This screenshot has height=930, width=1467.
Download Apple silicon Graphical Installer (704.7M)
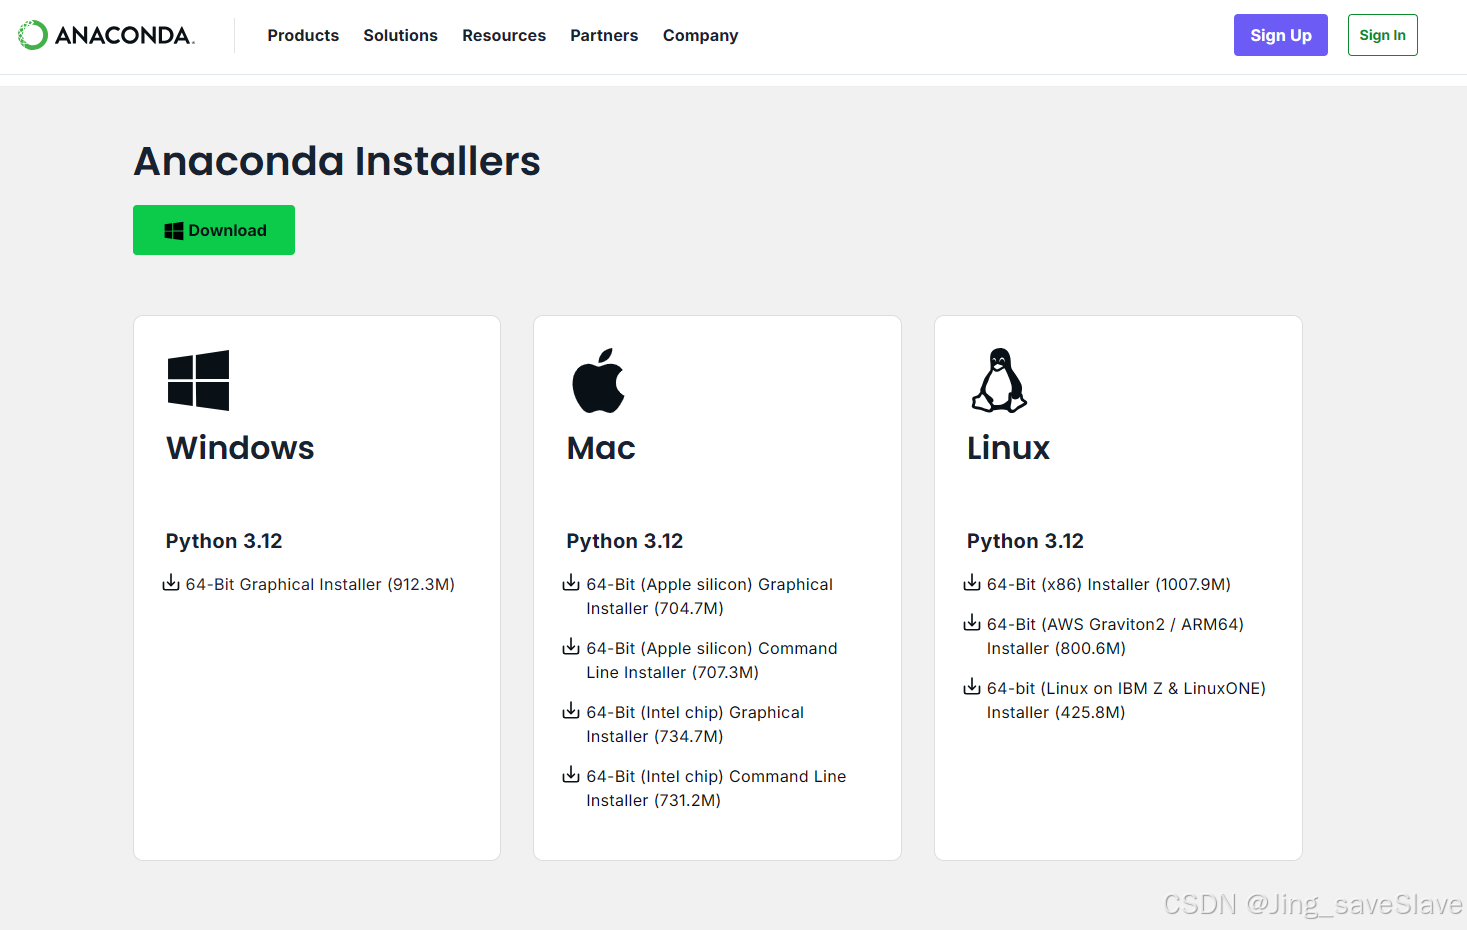[x=709, y=596]
